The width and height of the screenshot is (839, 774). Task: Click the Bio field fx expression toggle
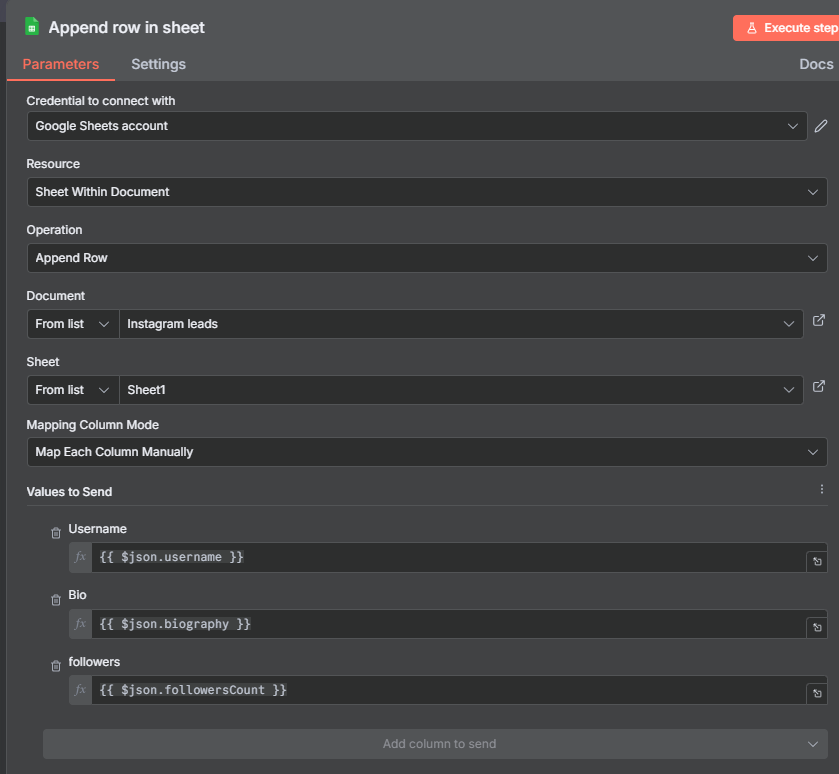click(x=80, y=624)
